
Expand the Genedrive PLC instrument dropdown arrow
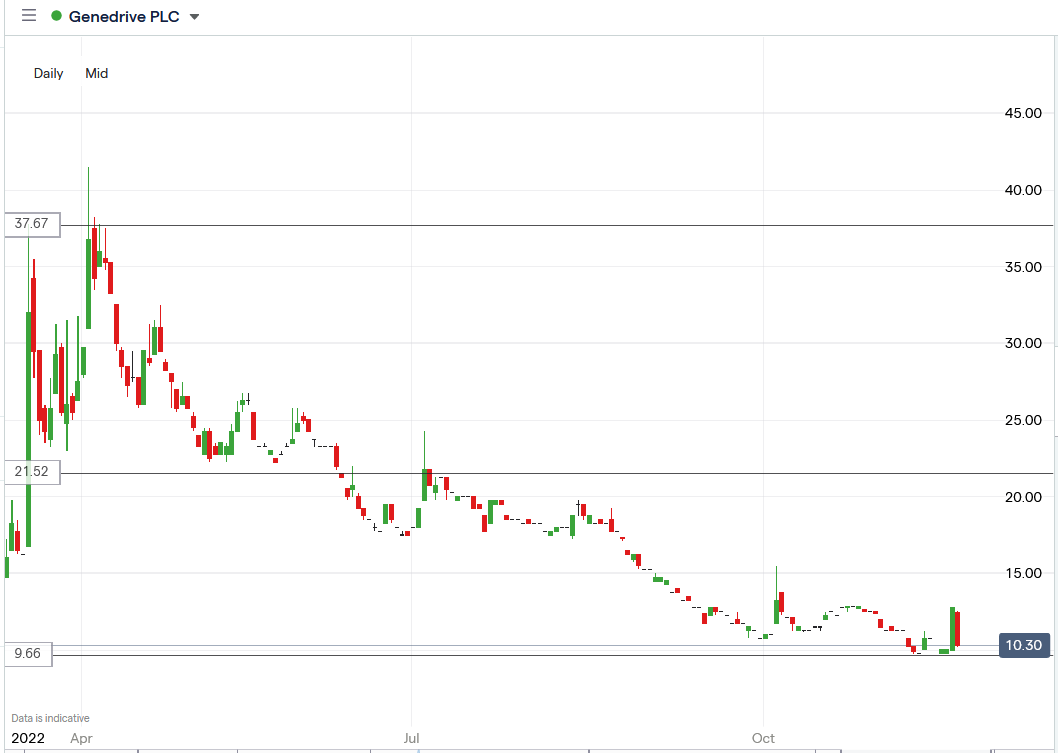[x=194, y=17]
